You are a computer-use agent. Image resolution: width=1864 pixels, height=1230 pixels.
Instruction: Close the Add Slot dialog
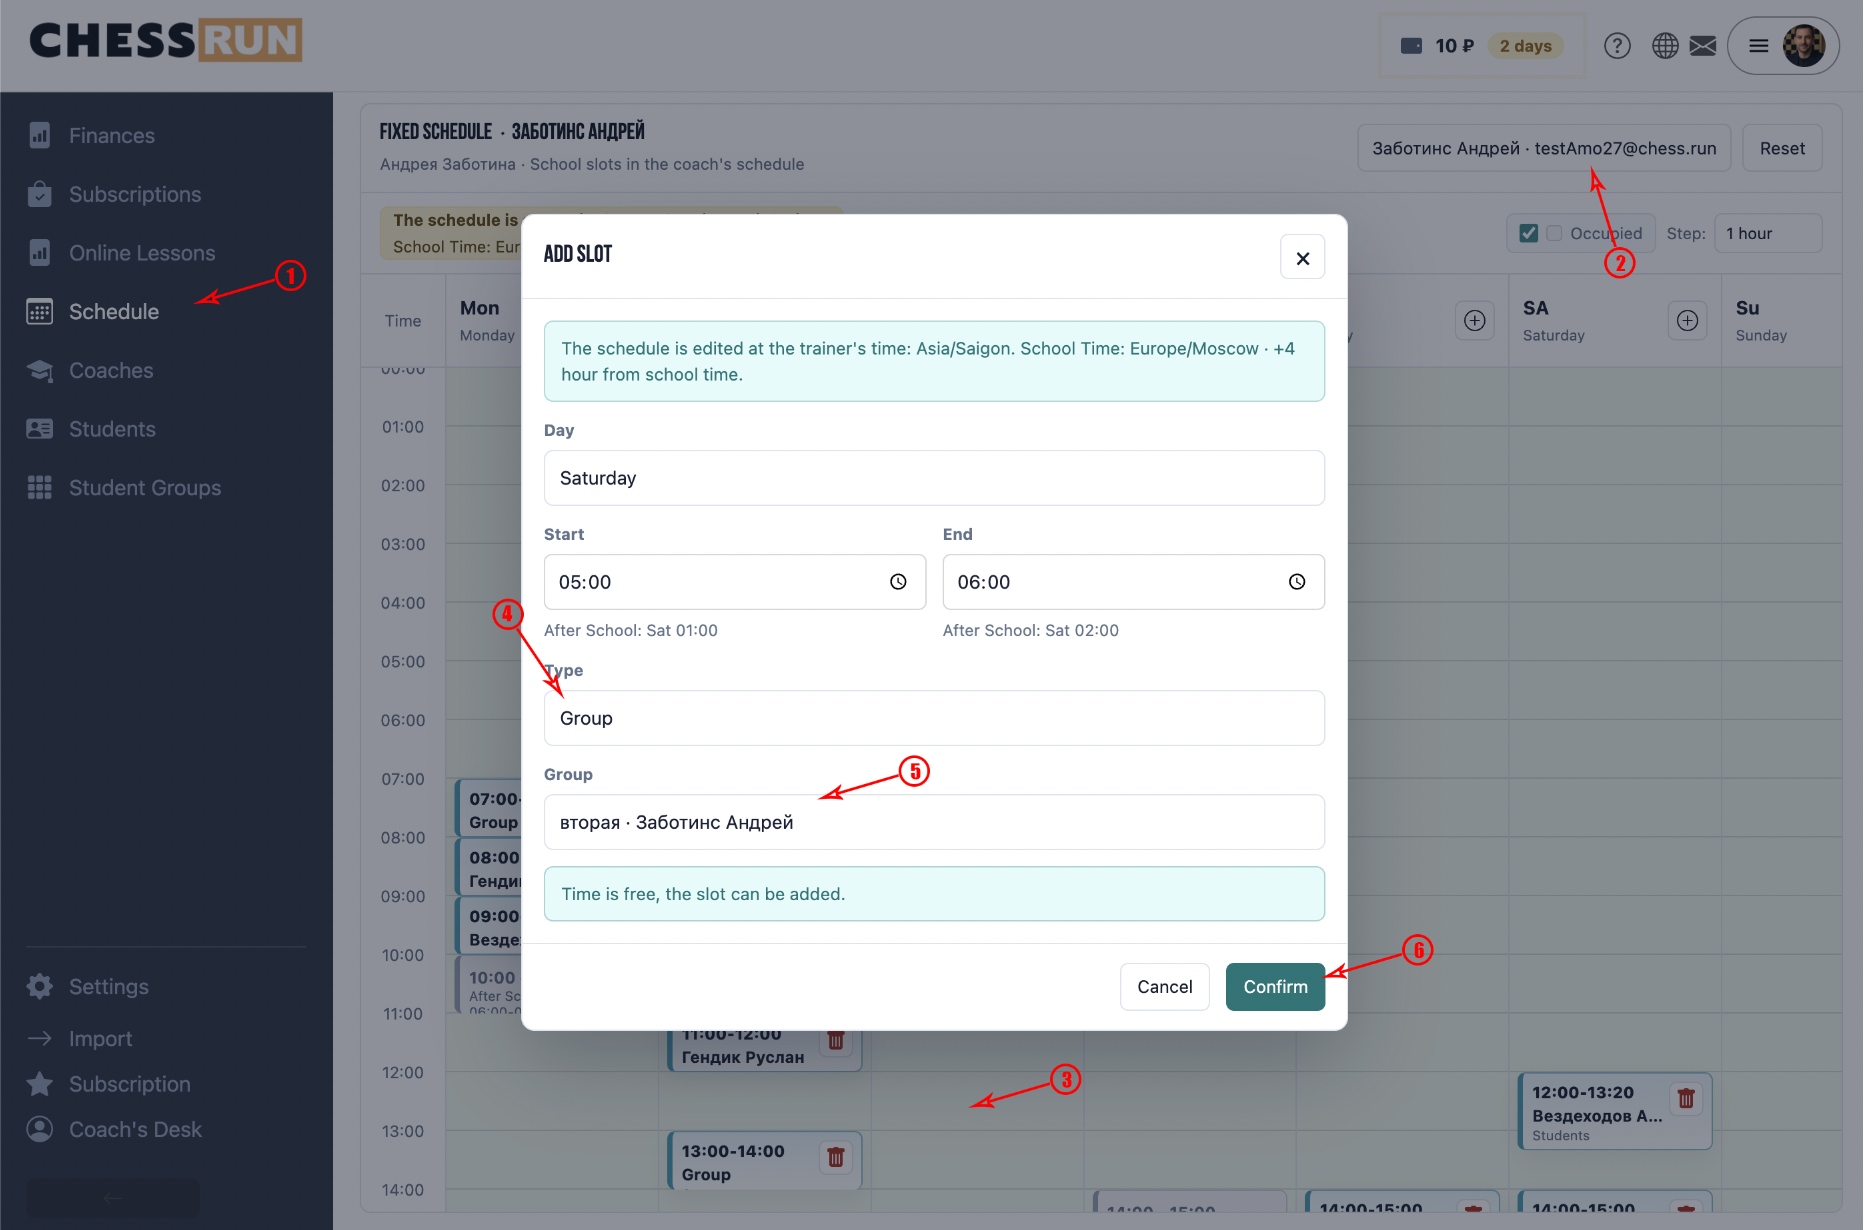tap(1303, 258)
